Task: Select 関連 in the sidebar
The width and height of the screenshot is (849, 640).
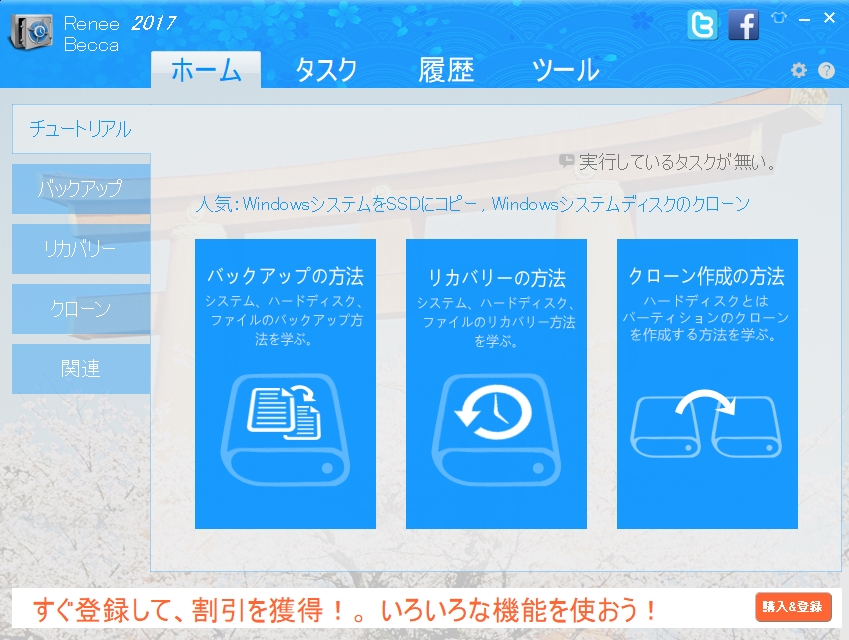Action: (81, 369)
